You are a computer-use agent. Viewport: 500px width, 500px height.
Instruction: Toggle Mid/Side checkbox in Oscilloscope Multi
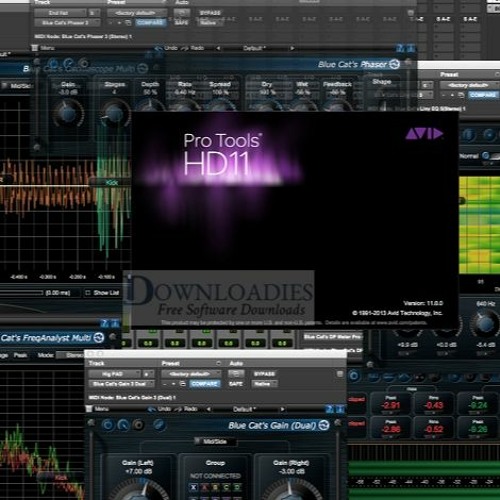(x=5, y=86)
